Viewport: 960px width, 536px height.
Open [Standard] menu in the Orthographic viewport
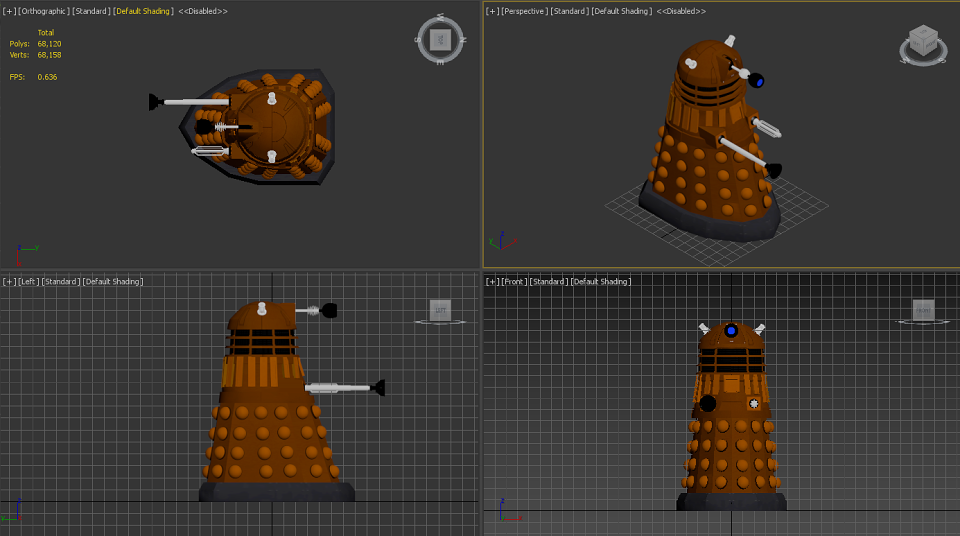coord(91,11)
